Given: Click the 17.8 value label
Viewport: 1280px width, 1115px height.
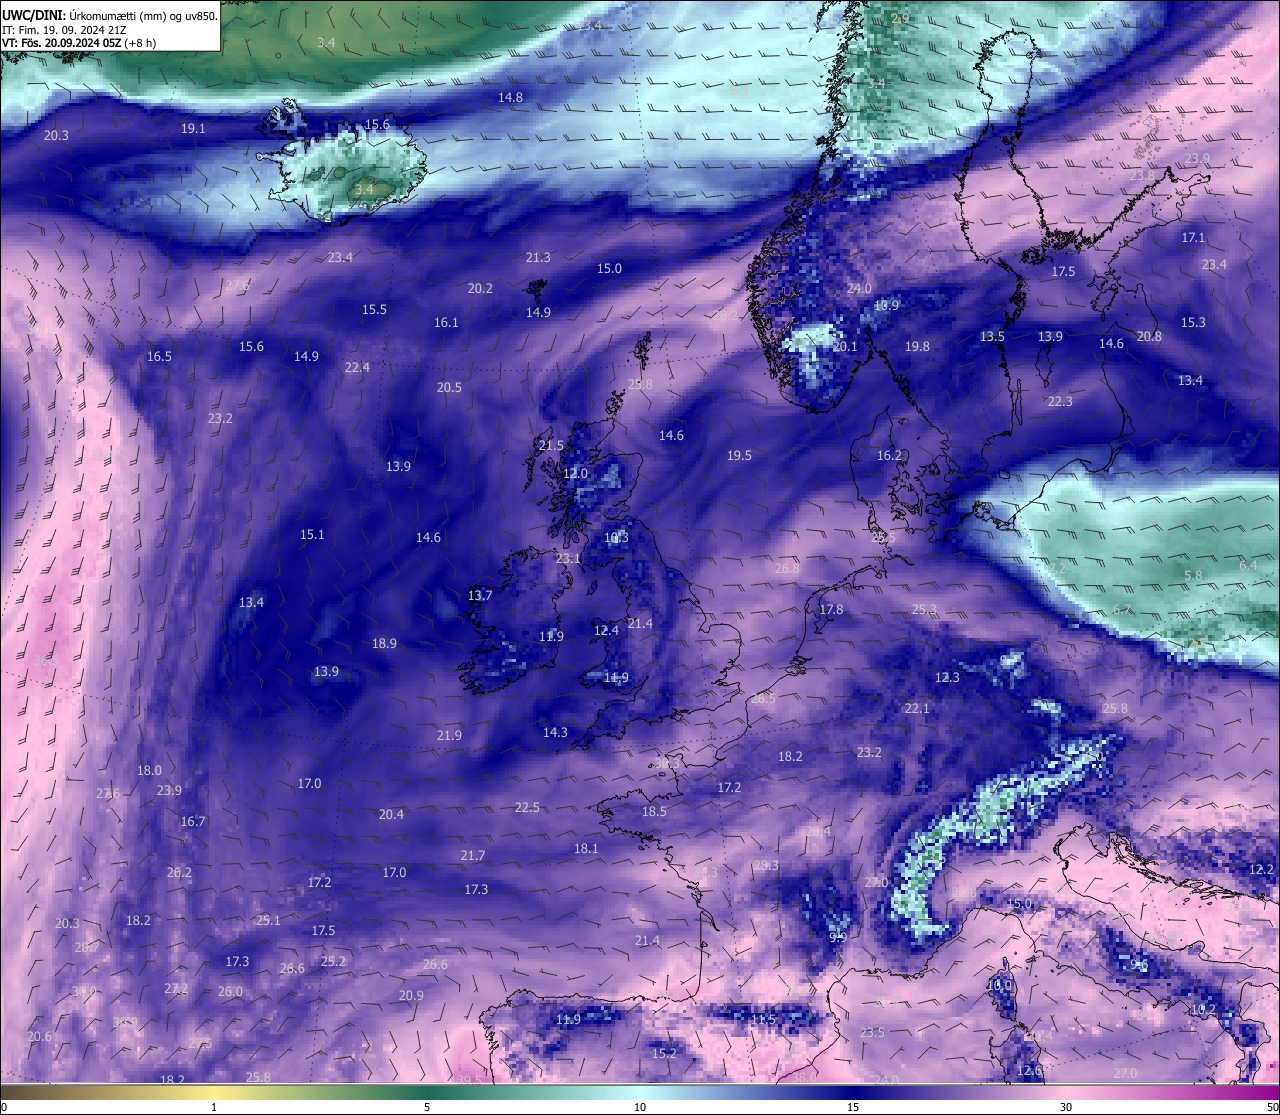Looking at the screenshot, I should tap(831, 610).
